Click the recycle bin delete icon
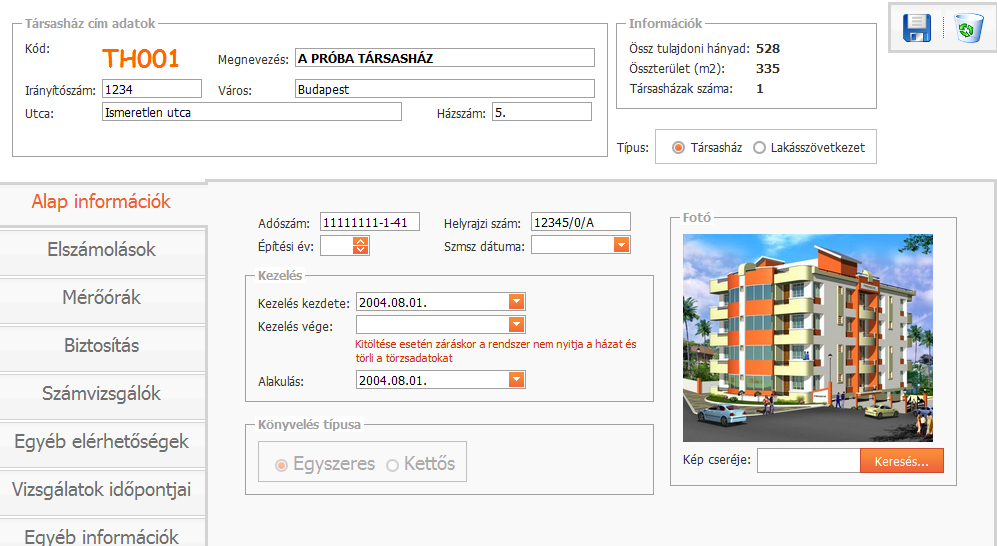This screenshot has width=997, height=546. (968, 29)
